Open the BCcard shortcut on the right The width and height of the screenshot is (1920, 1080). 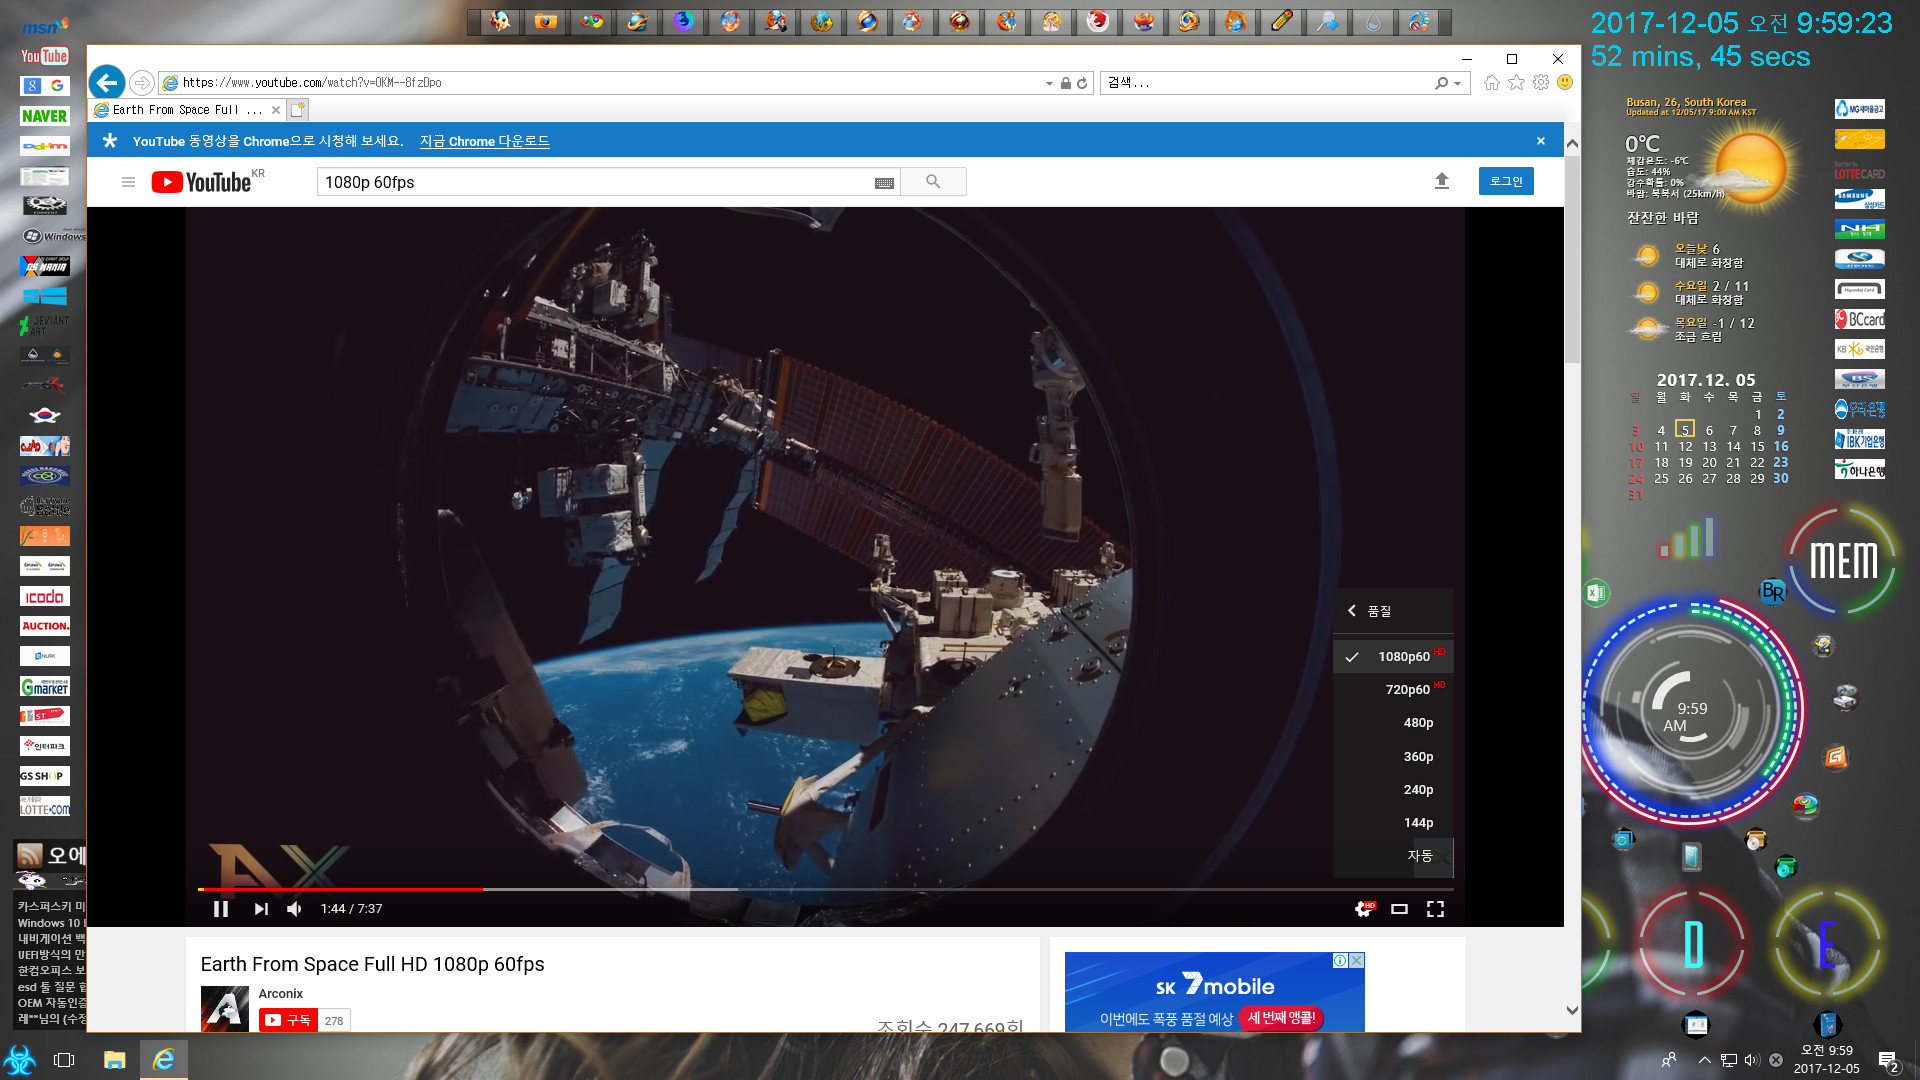(x=1860, y=320)
